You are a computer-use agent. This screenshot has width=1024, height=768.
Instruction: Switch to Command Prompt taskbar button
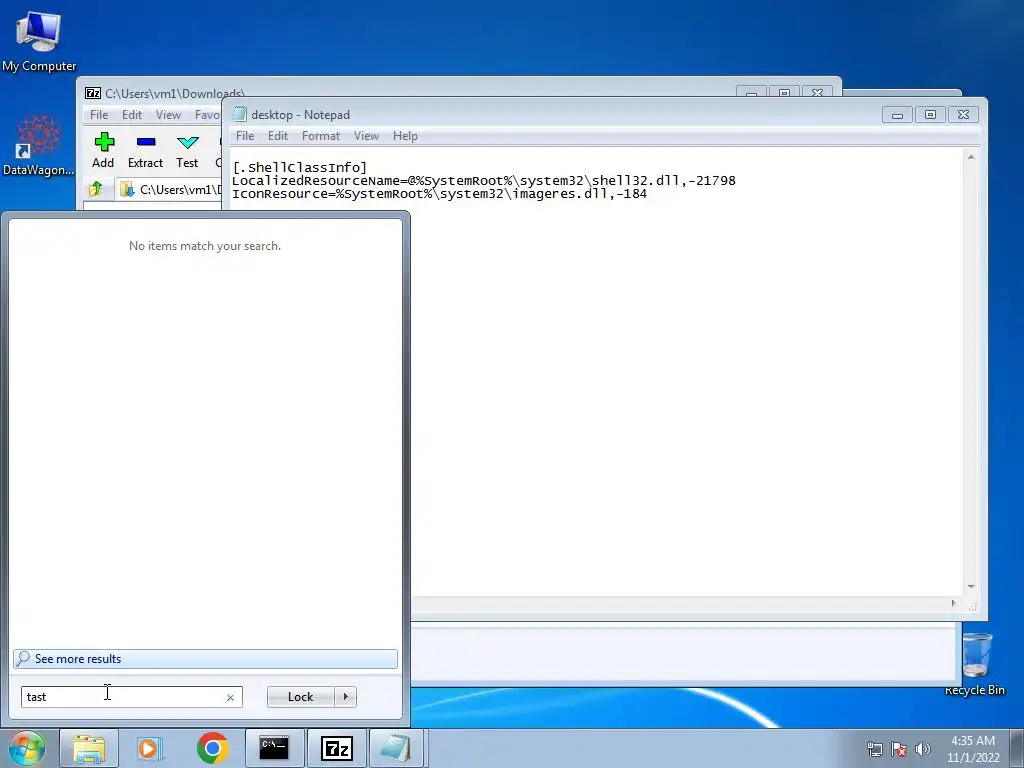click(x=274, y=748)
